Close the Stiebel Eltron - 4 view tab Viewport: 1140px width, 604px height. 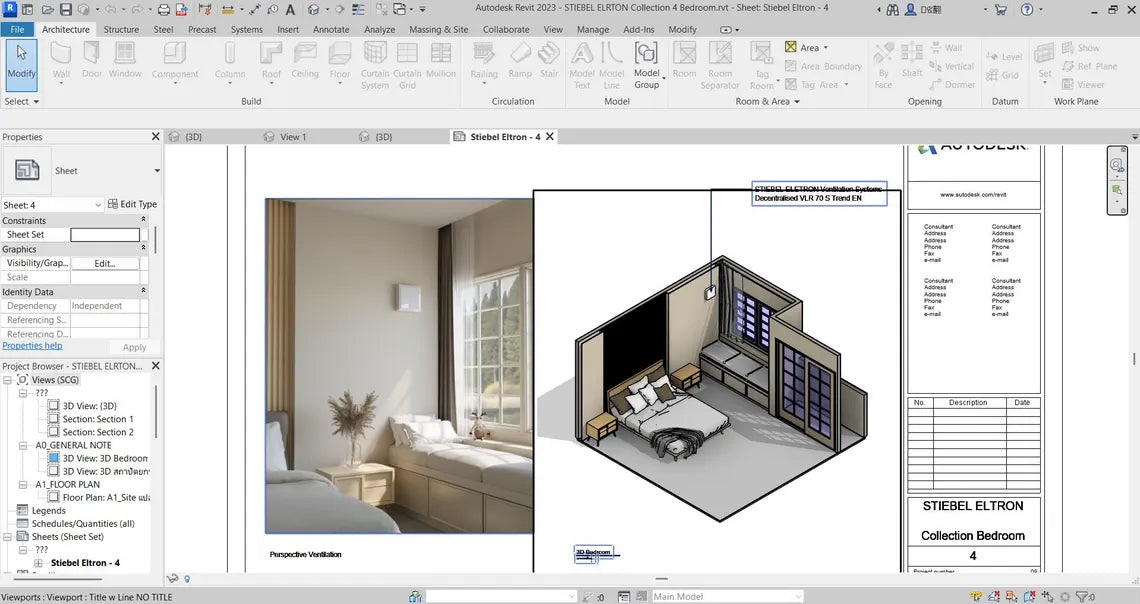(x=550, y=137)
